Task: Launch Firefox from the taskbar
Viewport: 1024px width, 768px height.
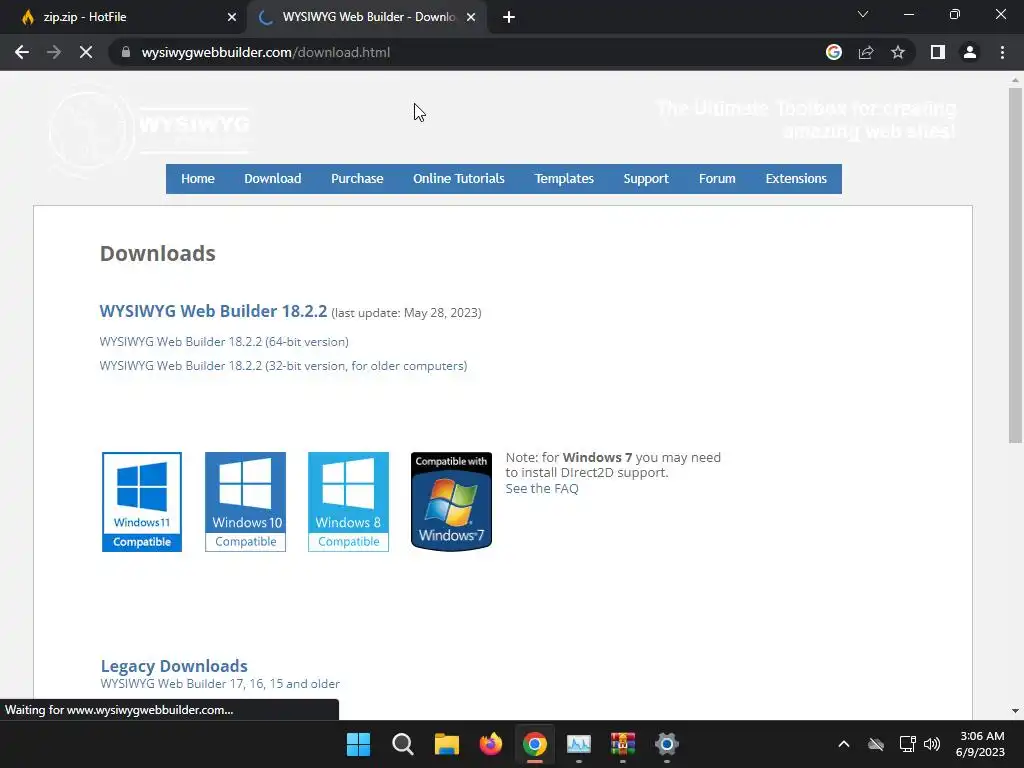Action: (490, 744)
